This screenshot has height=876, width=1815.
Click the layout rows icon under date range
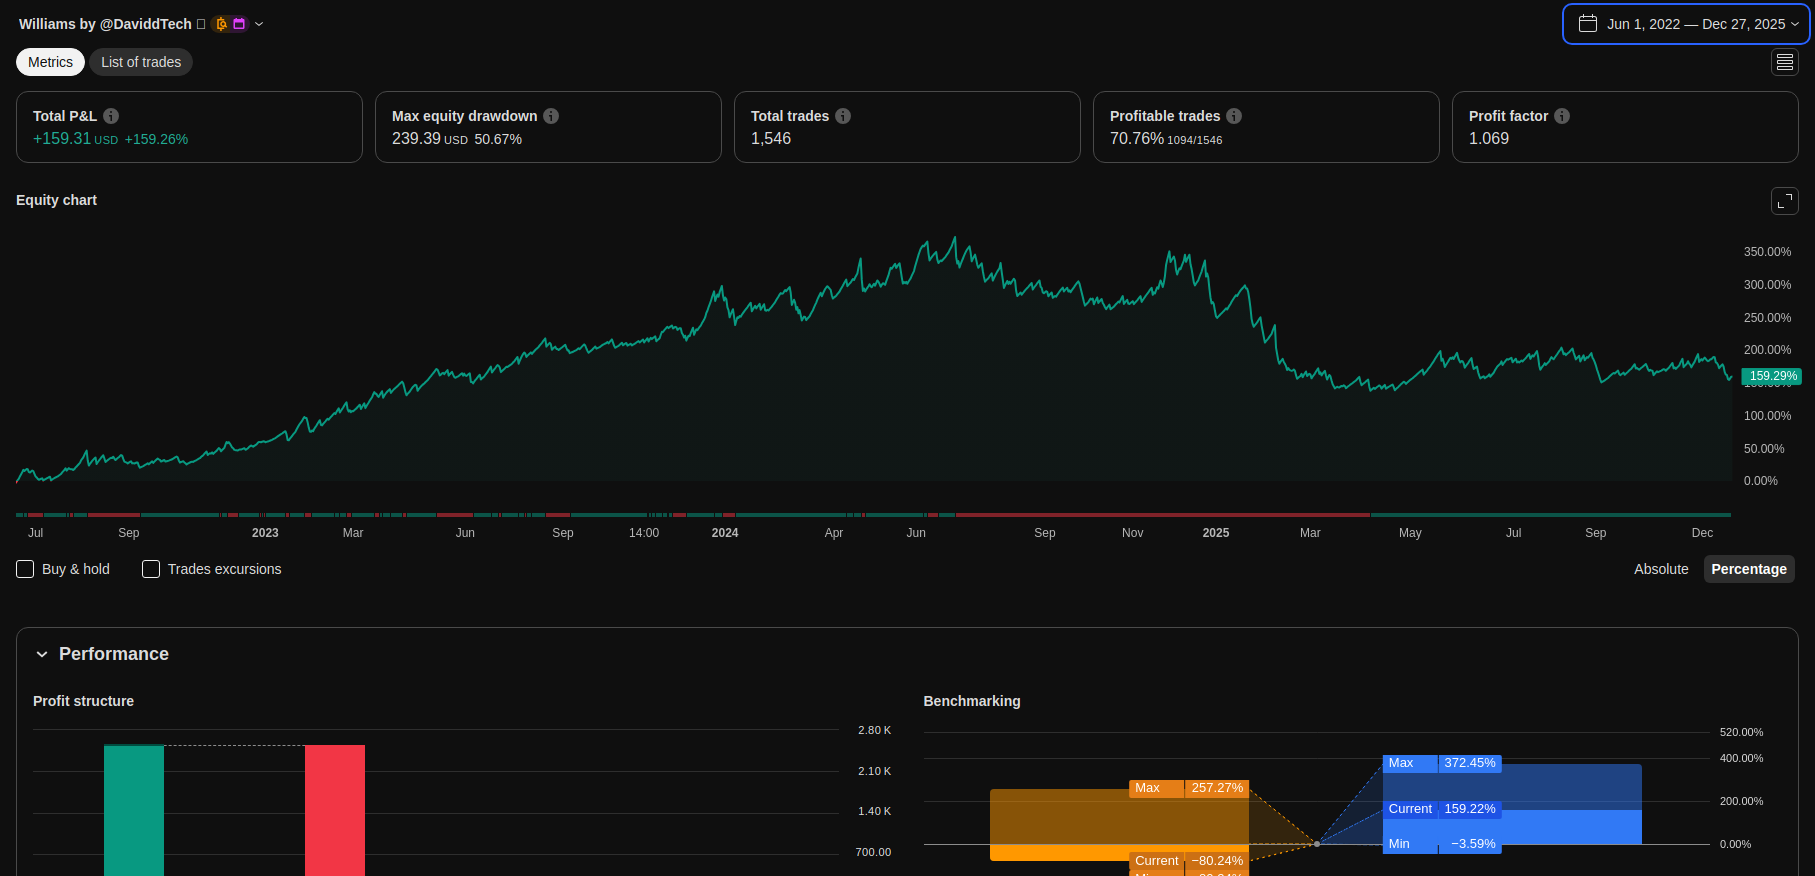[x=1784, y=62]
